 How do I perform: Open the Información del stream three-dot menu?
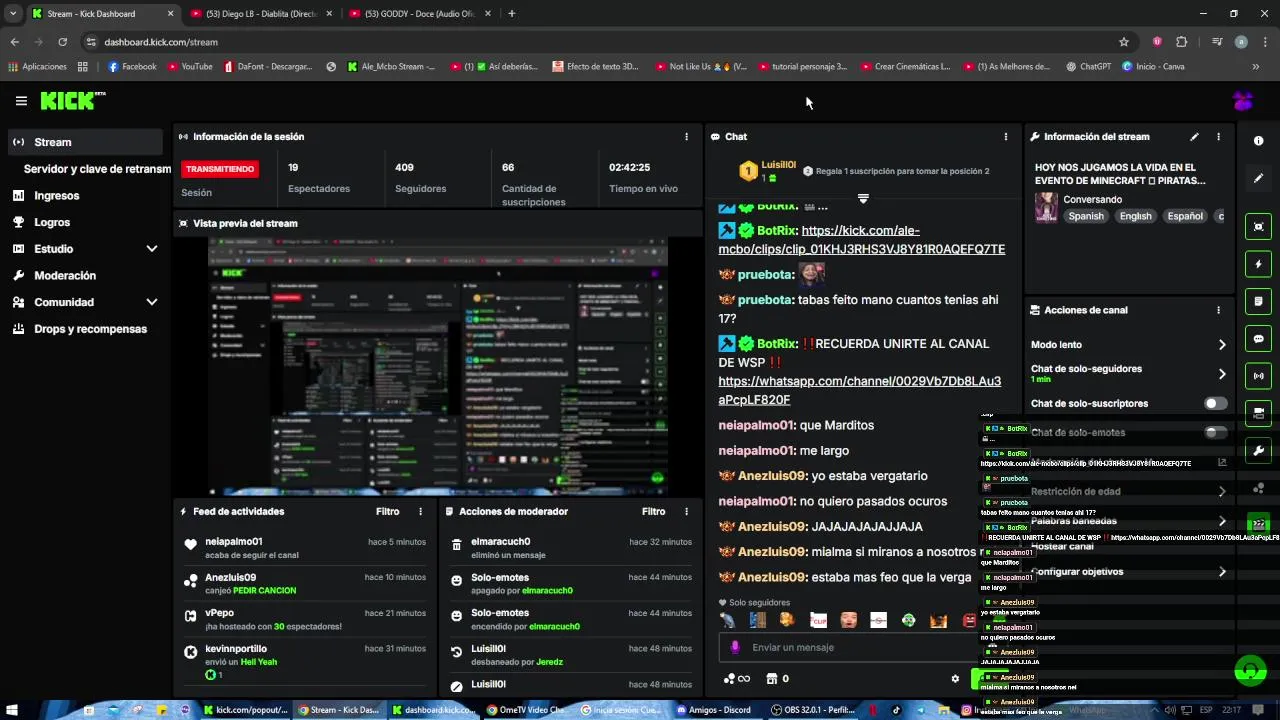1218,137
